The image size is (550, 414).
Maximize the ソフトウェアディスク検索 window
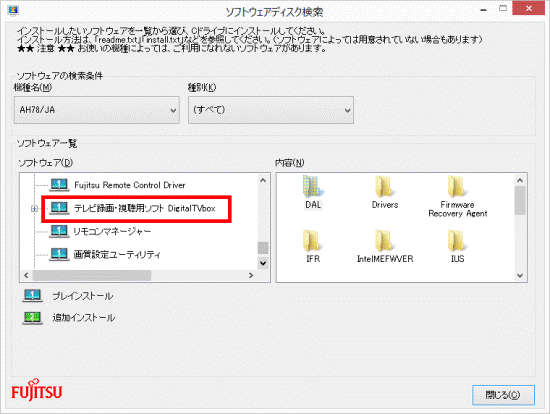(503, 8)
